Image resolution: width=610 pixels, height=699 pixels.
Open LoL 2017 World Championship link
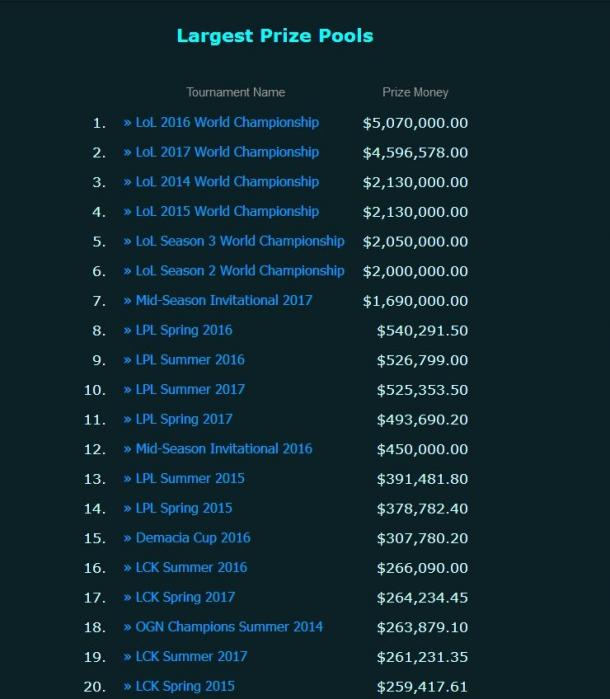[x=227, y=152]
